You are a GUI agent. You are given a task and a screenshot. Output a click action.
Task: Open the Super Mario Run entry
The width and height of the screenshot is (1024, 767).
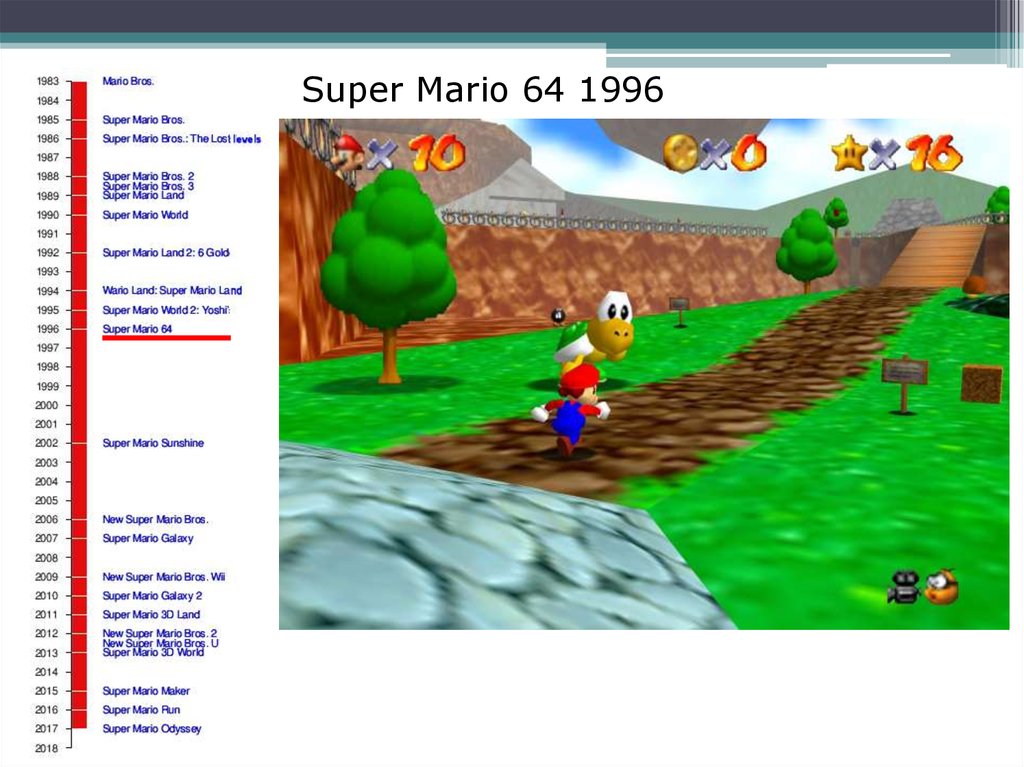point(141,710)
